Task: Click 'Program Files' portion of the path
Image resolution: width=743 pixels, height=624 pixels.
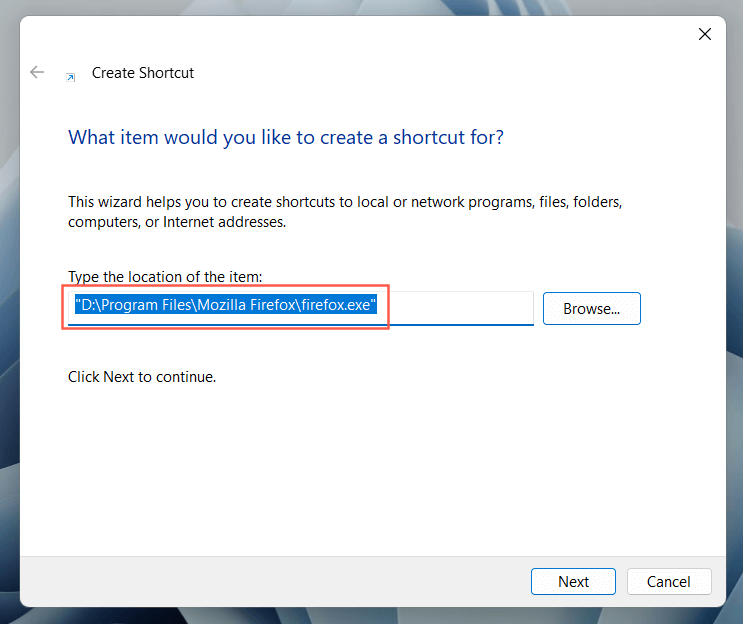Action: pos(146,305)
